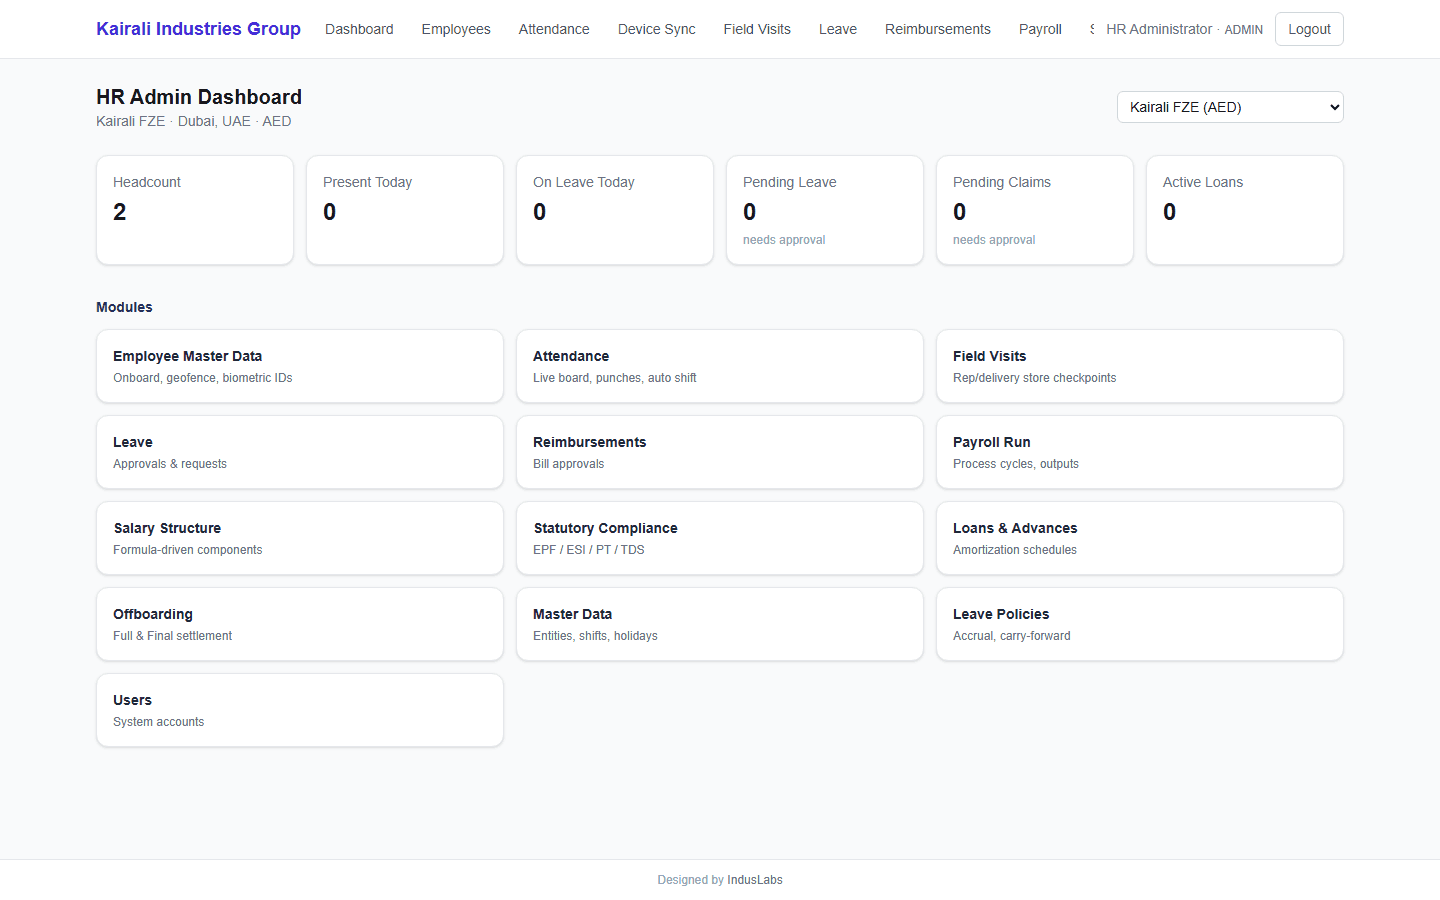
Task: Open the Loans & Advances module card
Action: pos(1140,538)
